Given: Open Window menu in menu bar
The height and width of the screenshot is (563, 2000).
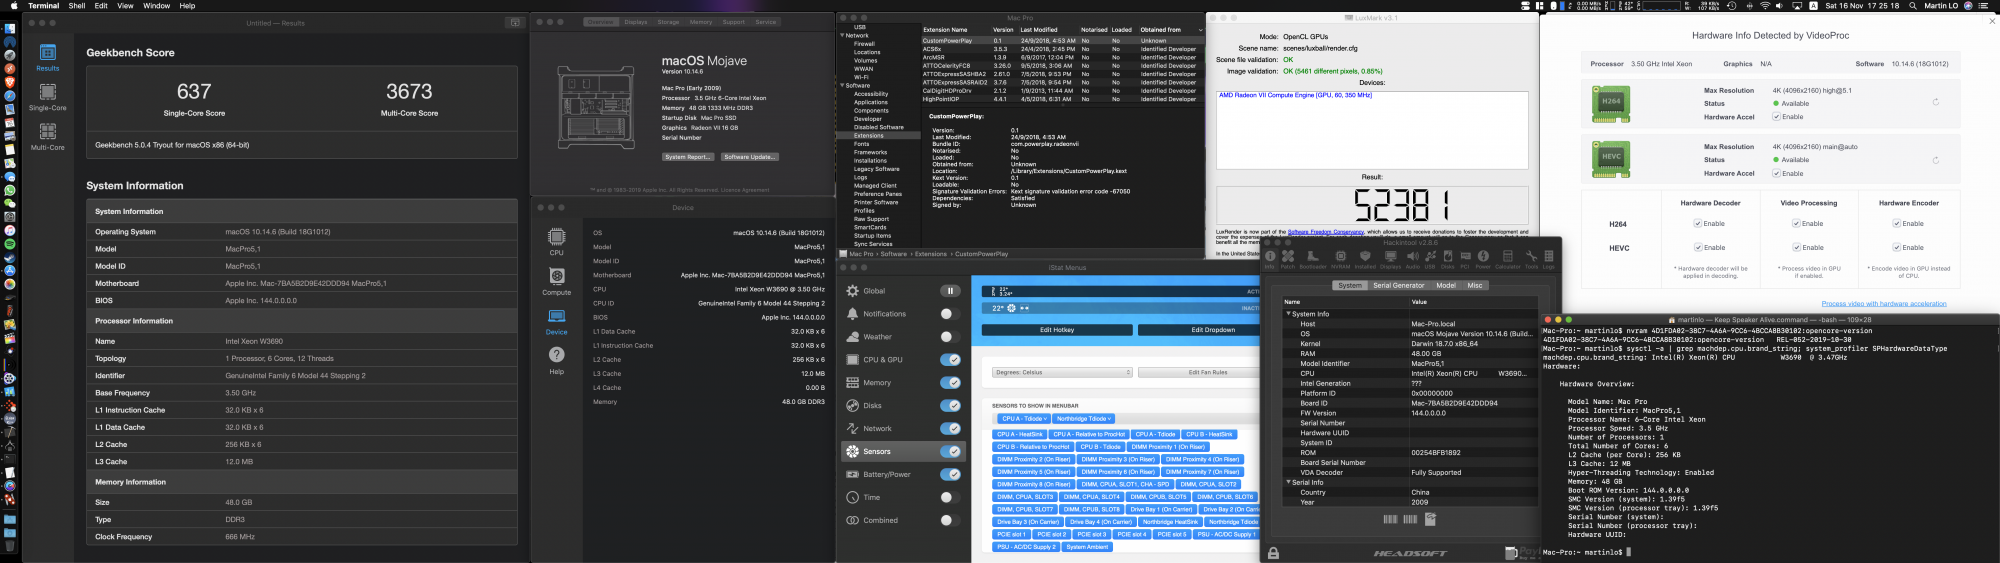Looking at the screenshot, I should 156,6.
